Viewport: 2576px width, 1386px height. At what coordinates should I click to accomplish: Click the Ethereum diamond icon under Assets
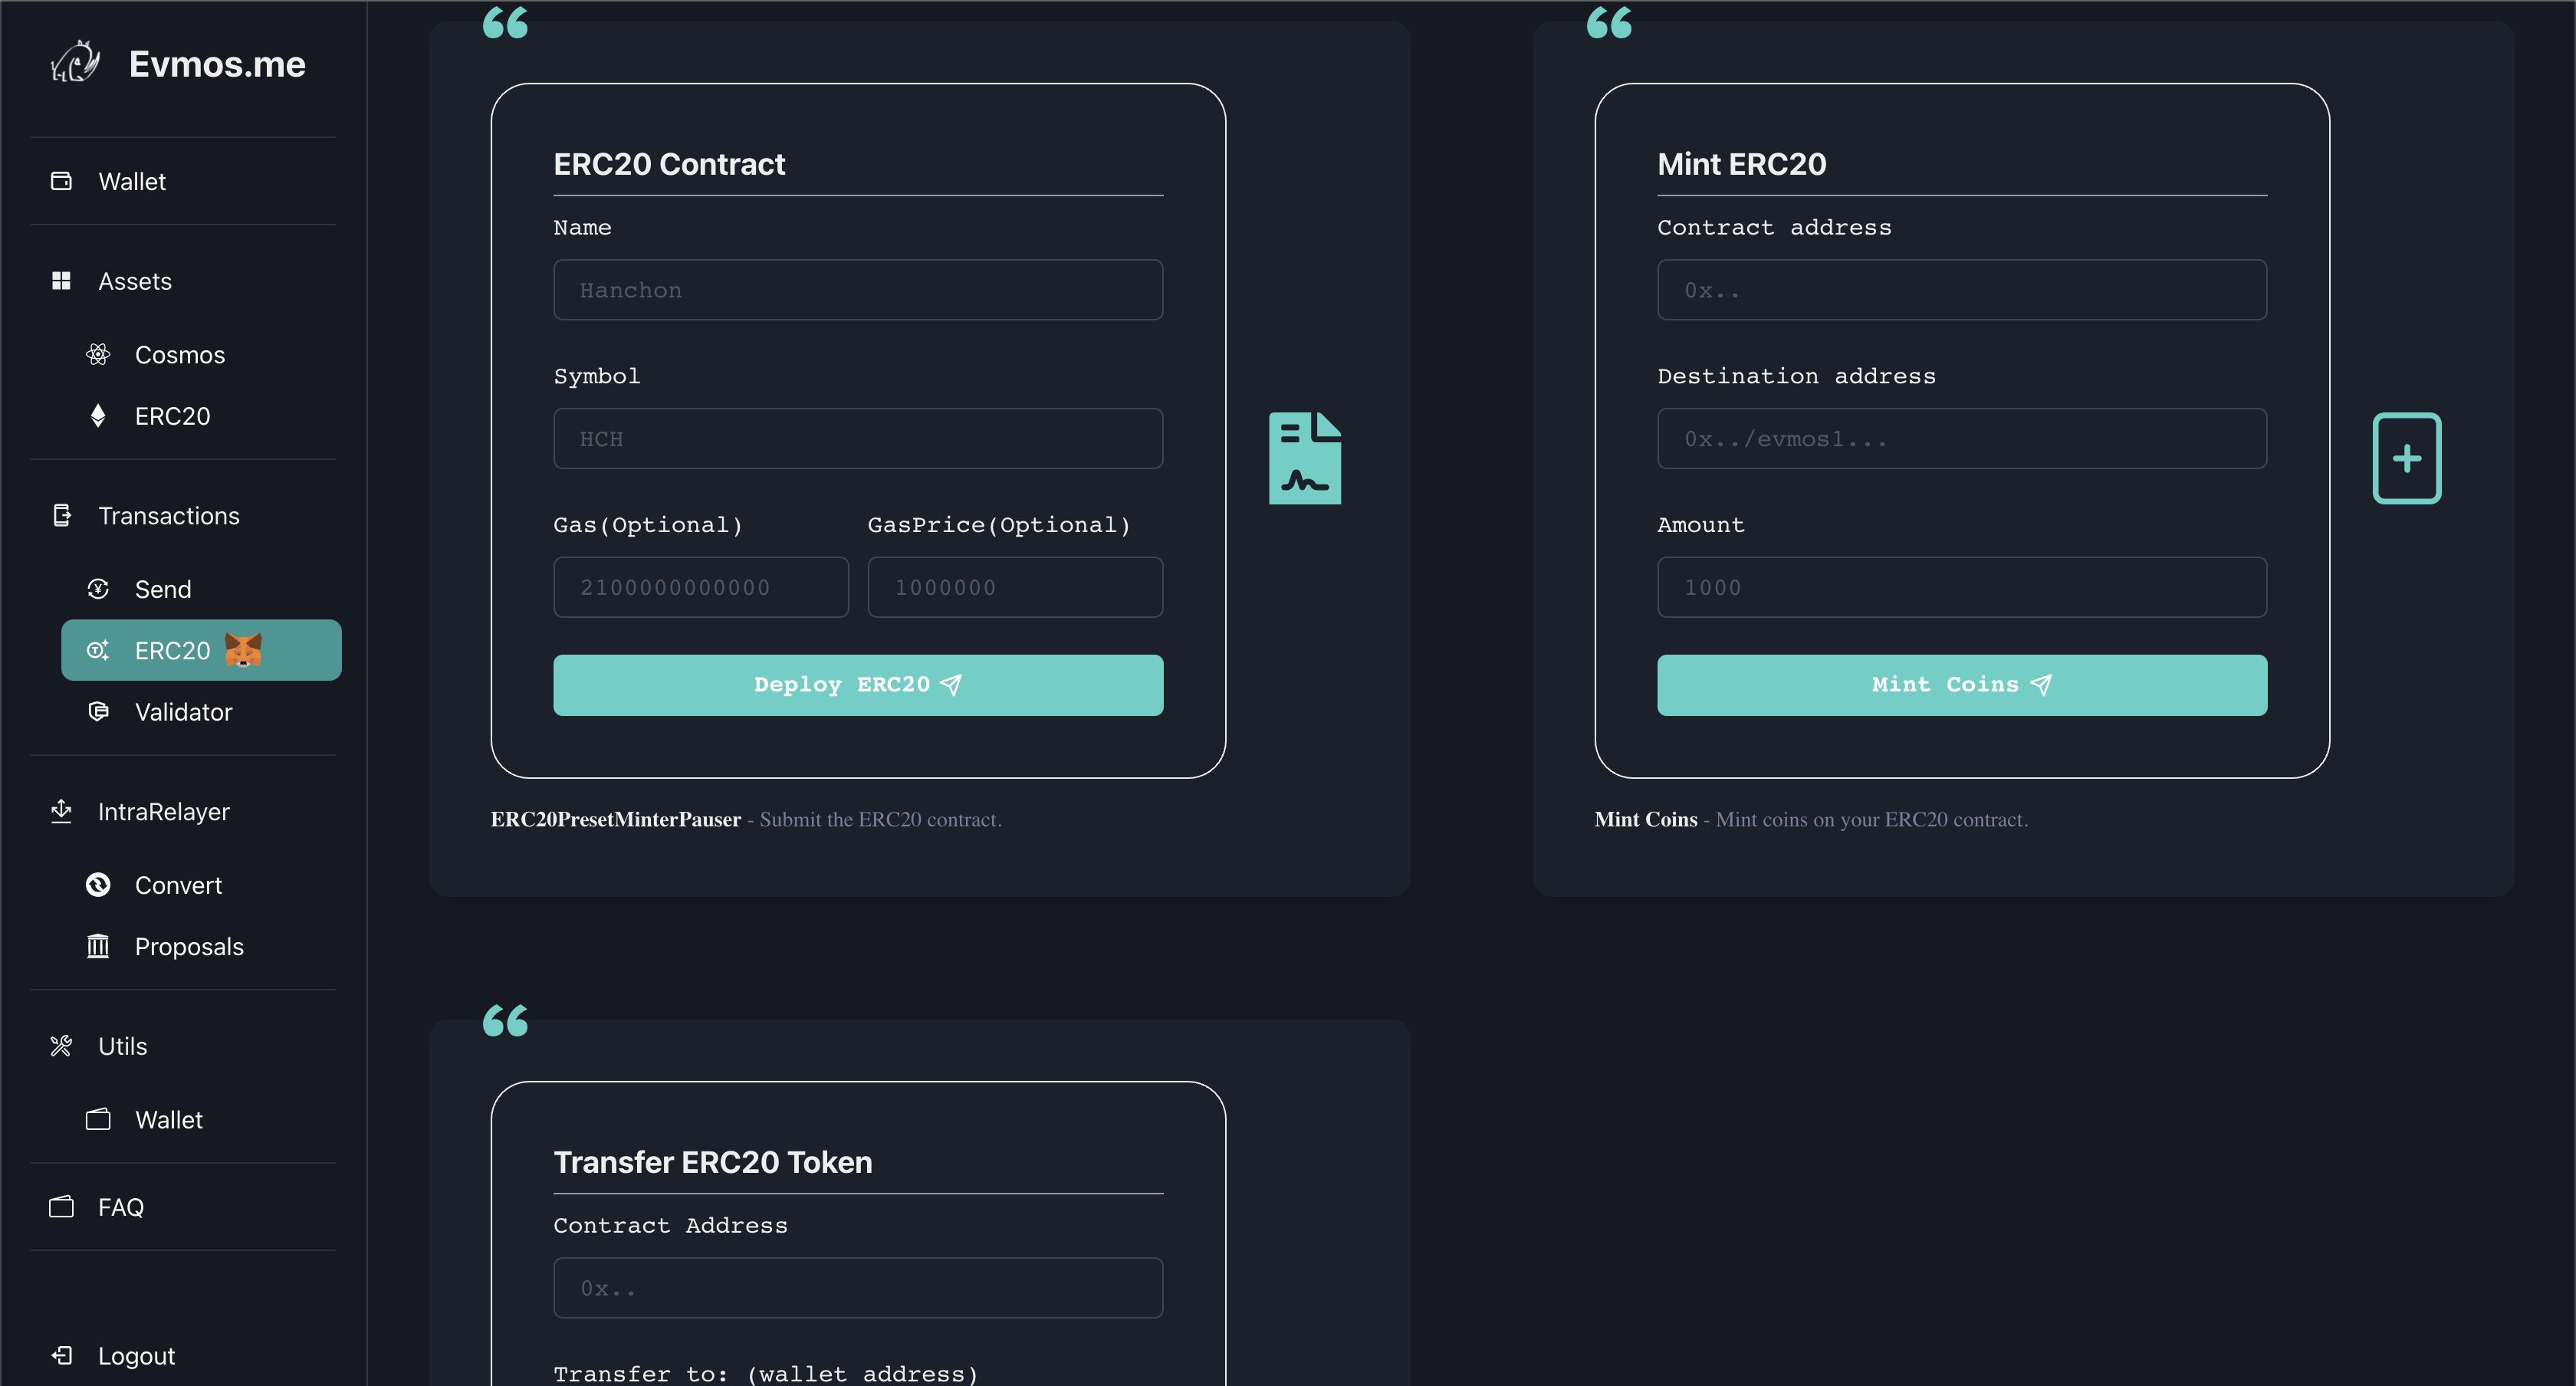click(98, 416)
